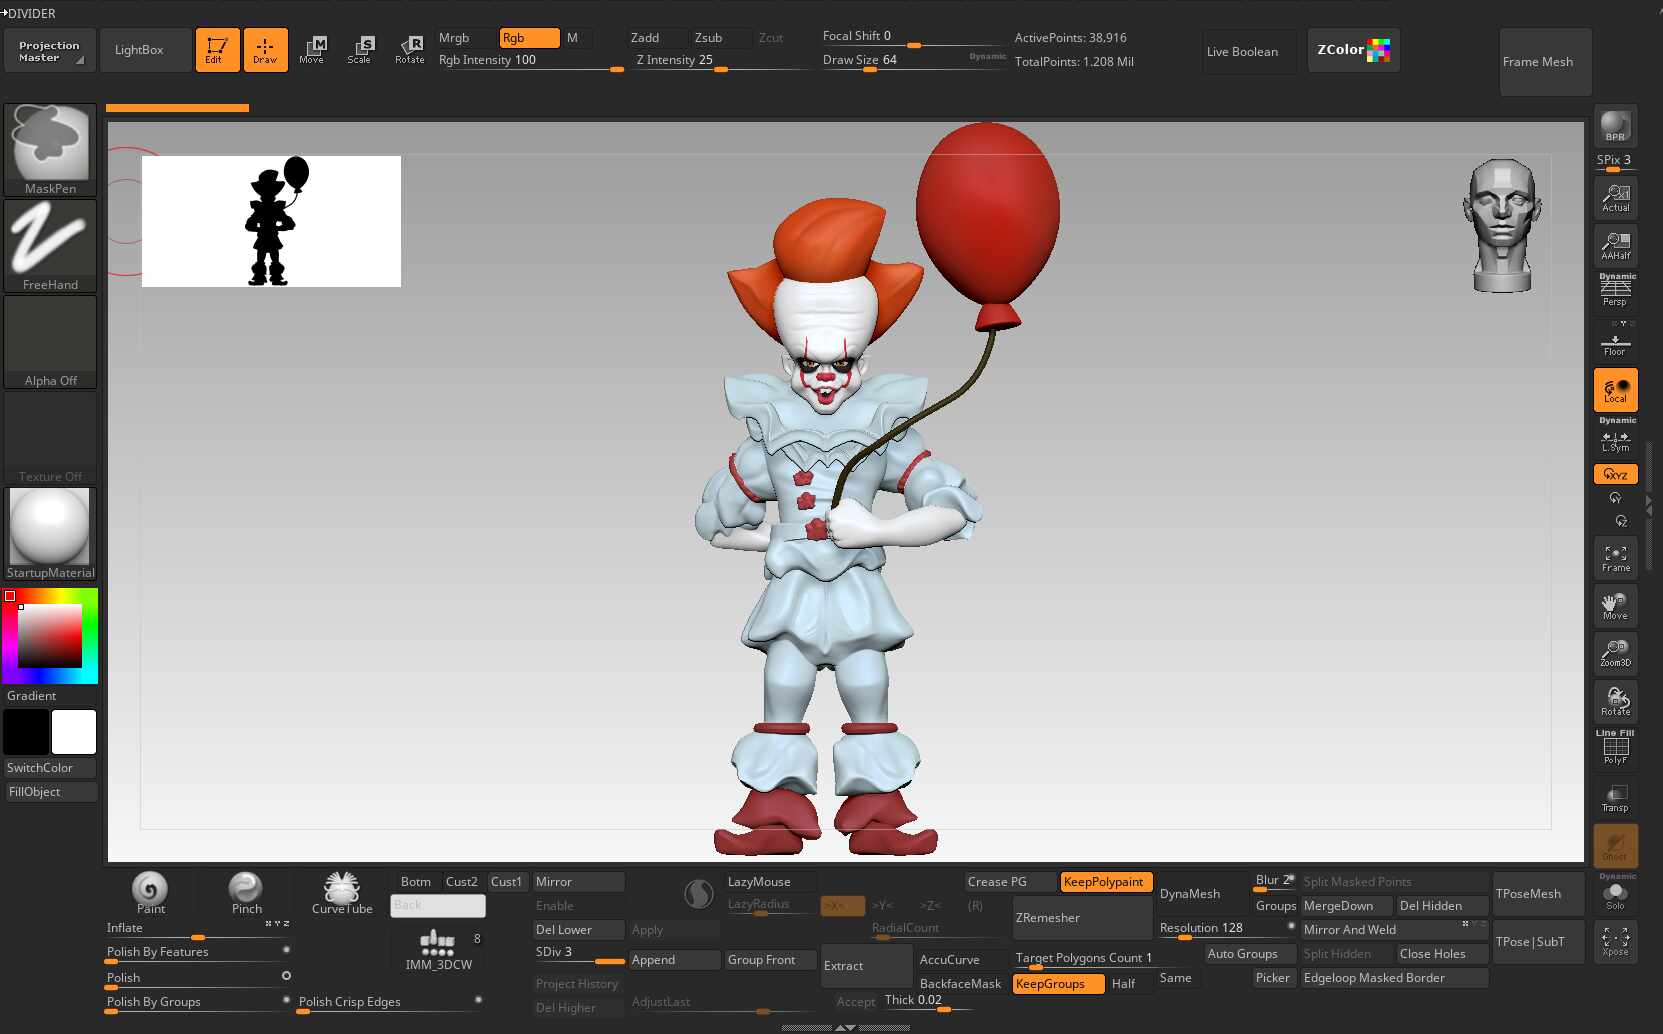The image size is (1663, 1034).
Task: Activate the Move transform tool in top toolbar
Action: point(312,49)
